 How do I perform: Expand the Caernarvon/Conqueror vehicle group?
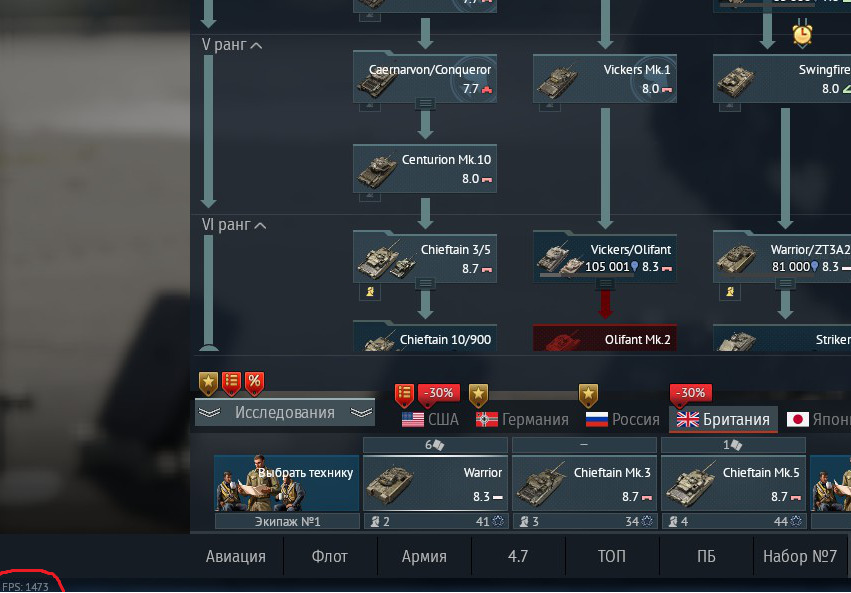[x=425, y=103]
